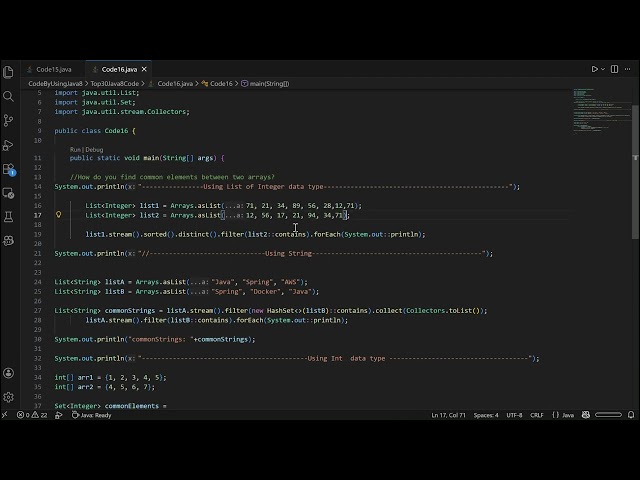Open the notifications bell icon
Screen dimensions: 640x480
coord(631,415)
